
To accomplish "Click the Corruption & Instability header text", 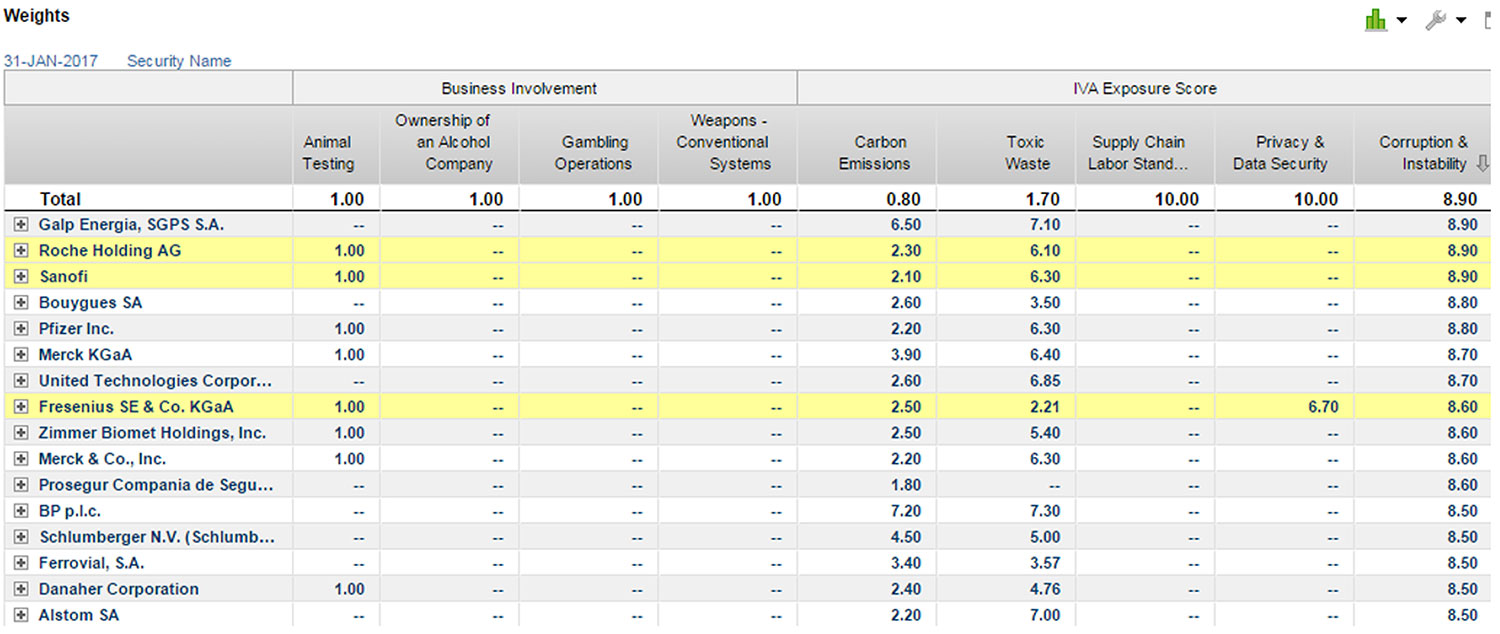I will [1423, 153].
